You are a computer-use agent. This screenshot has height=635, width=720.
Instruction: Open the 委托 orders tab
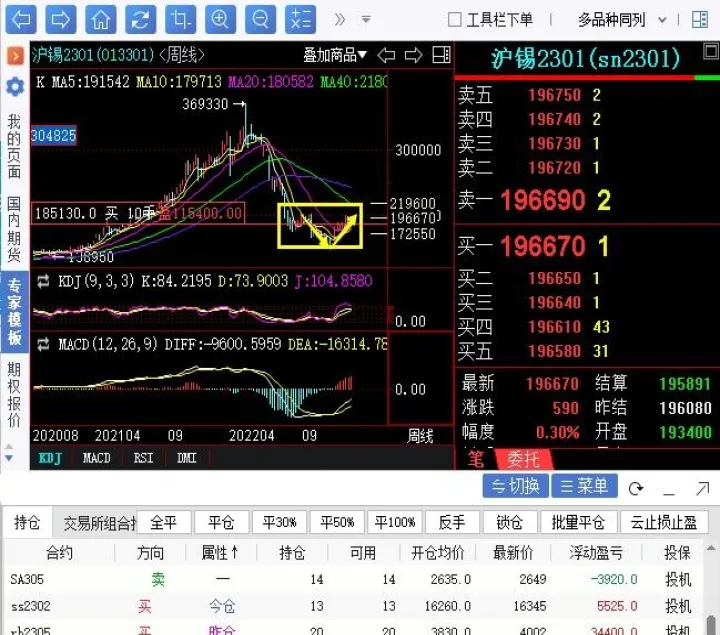pyautogui.click(x=523, y=459)
